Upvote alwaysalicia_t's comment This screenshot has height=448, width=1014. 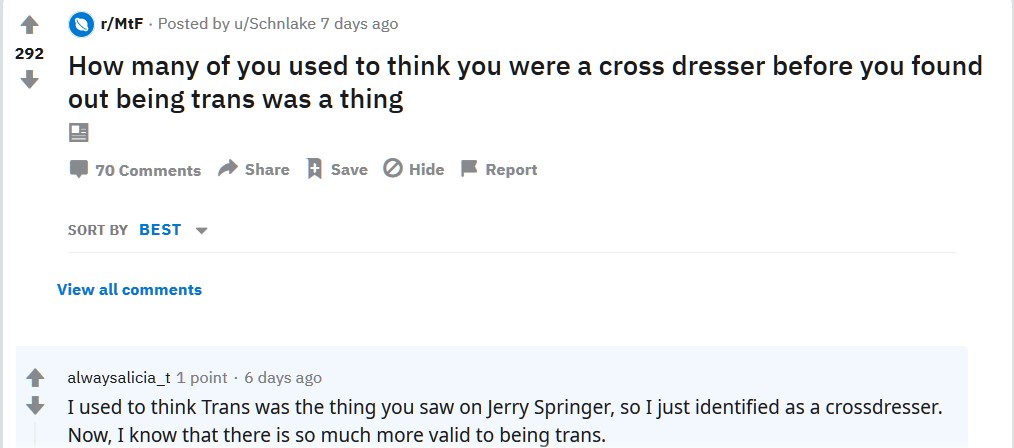tap(35, 378)
